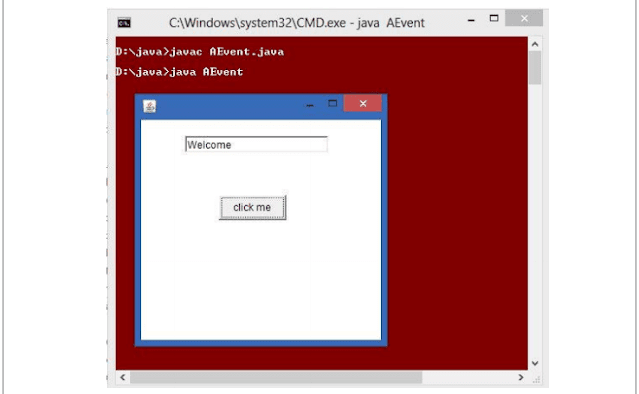Click the console vertical scroll down arrow
Screen dimensions: 639x394
tap(535, 363)
